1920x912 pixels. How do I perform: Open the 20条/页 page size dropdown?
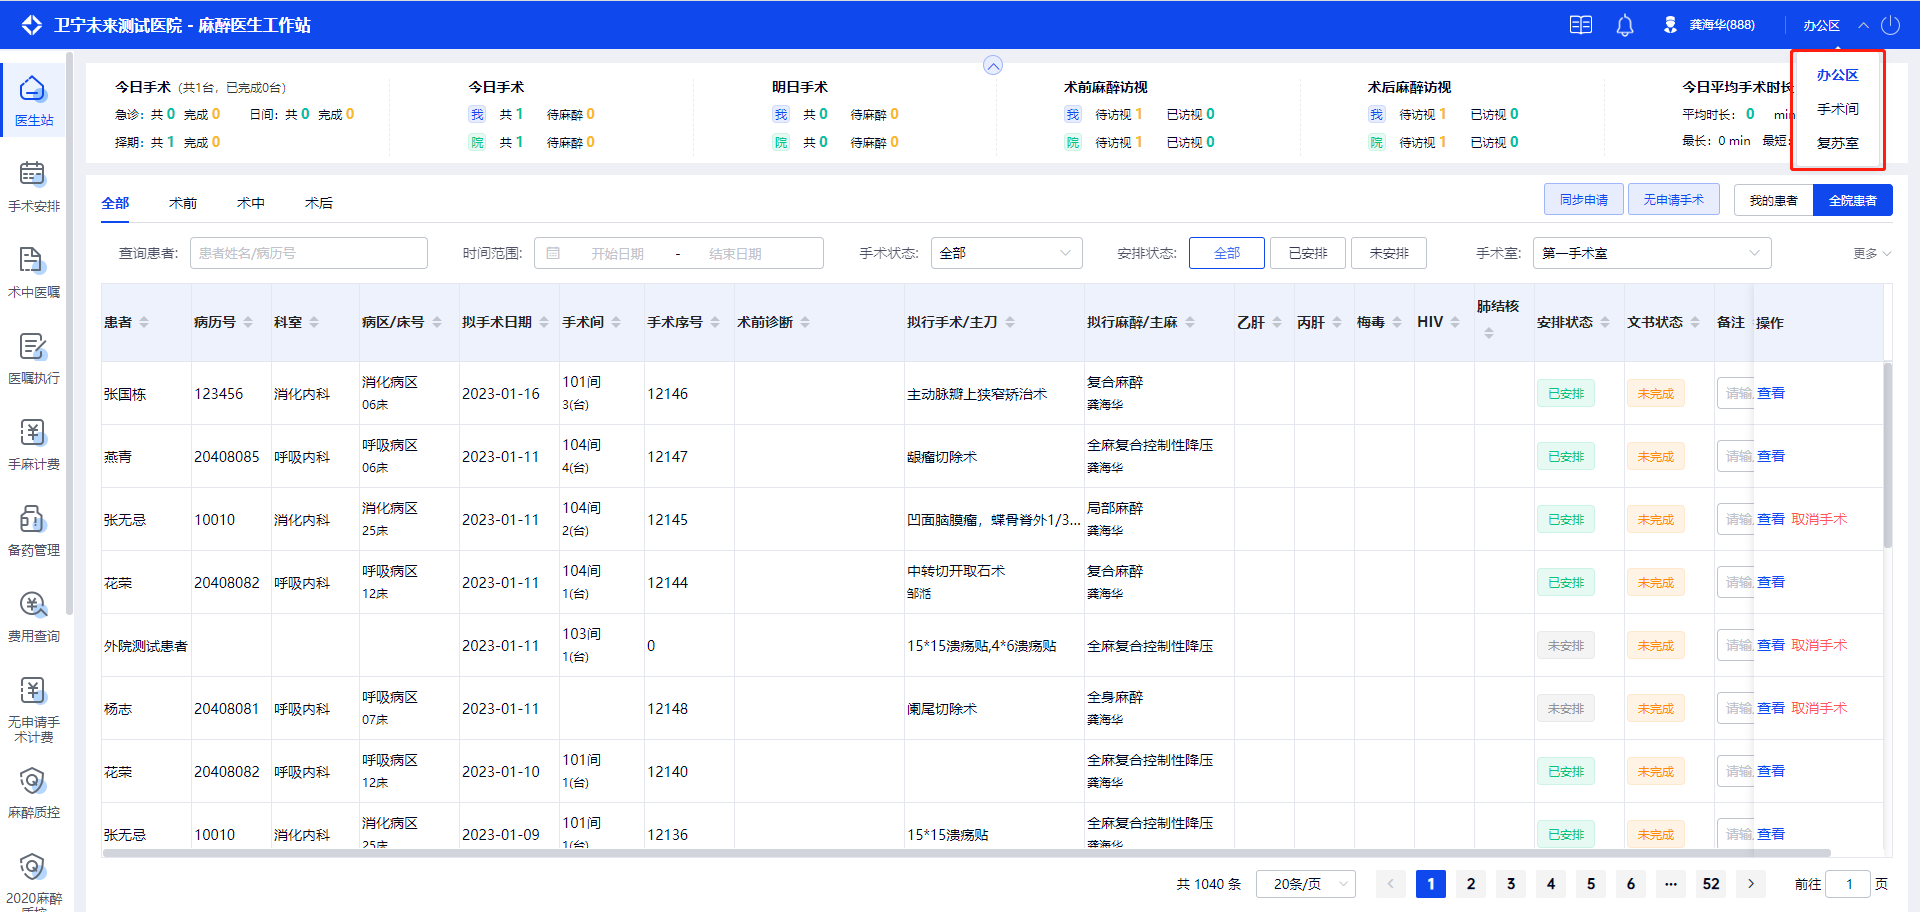tap(1306, 884)
